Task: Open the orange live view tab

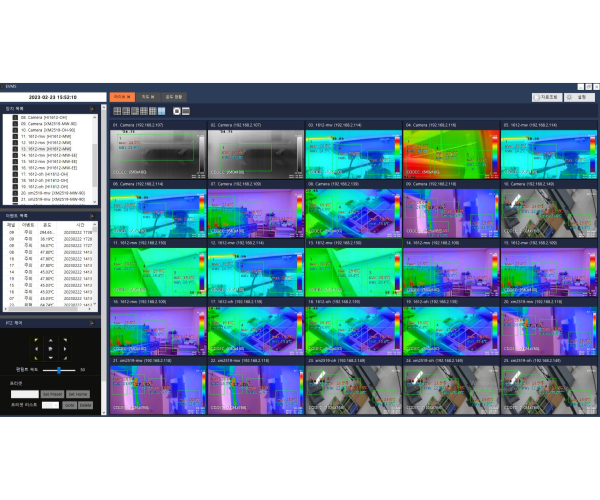Action: point(122,97)
